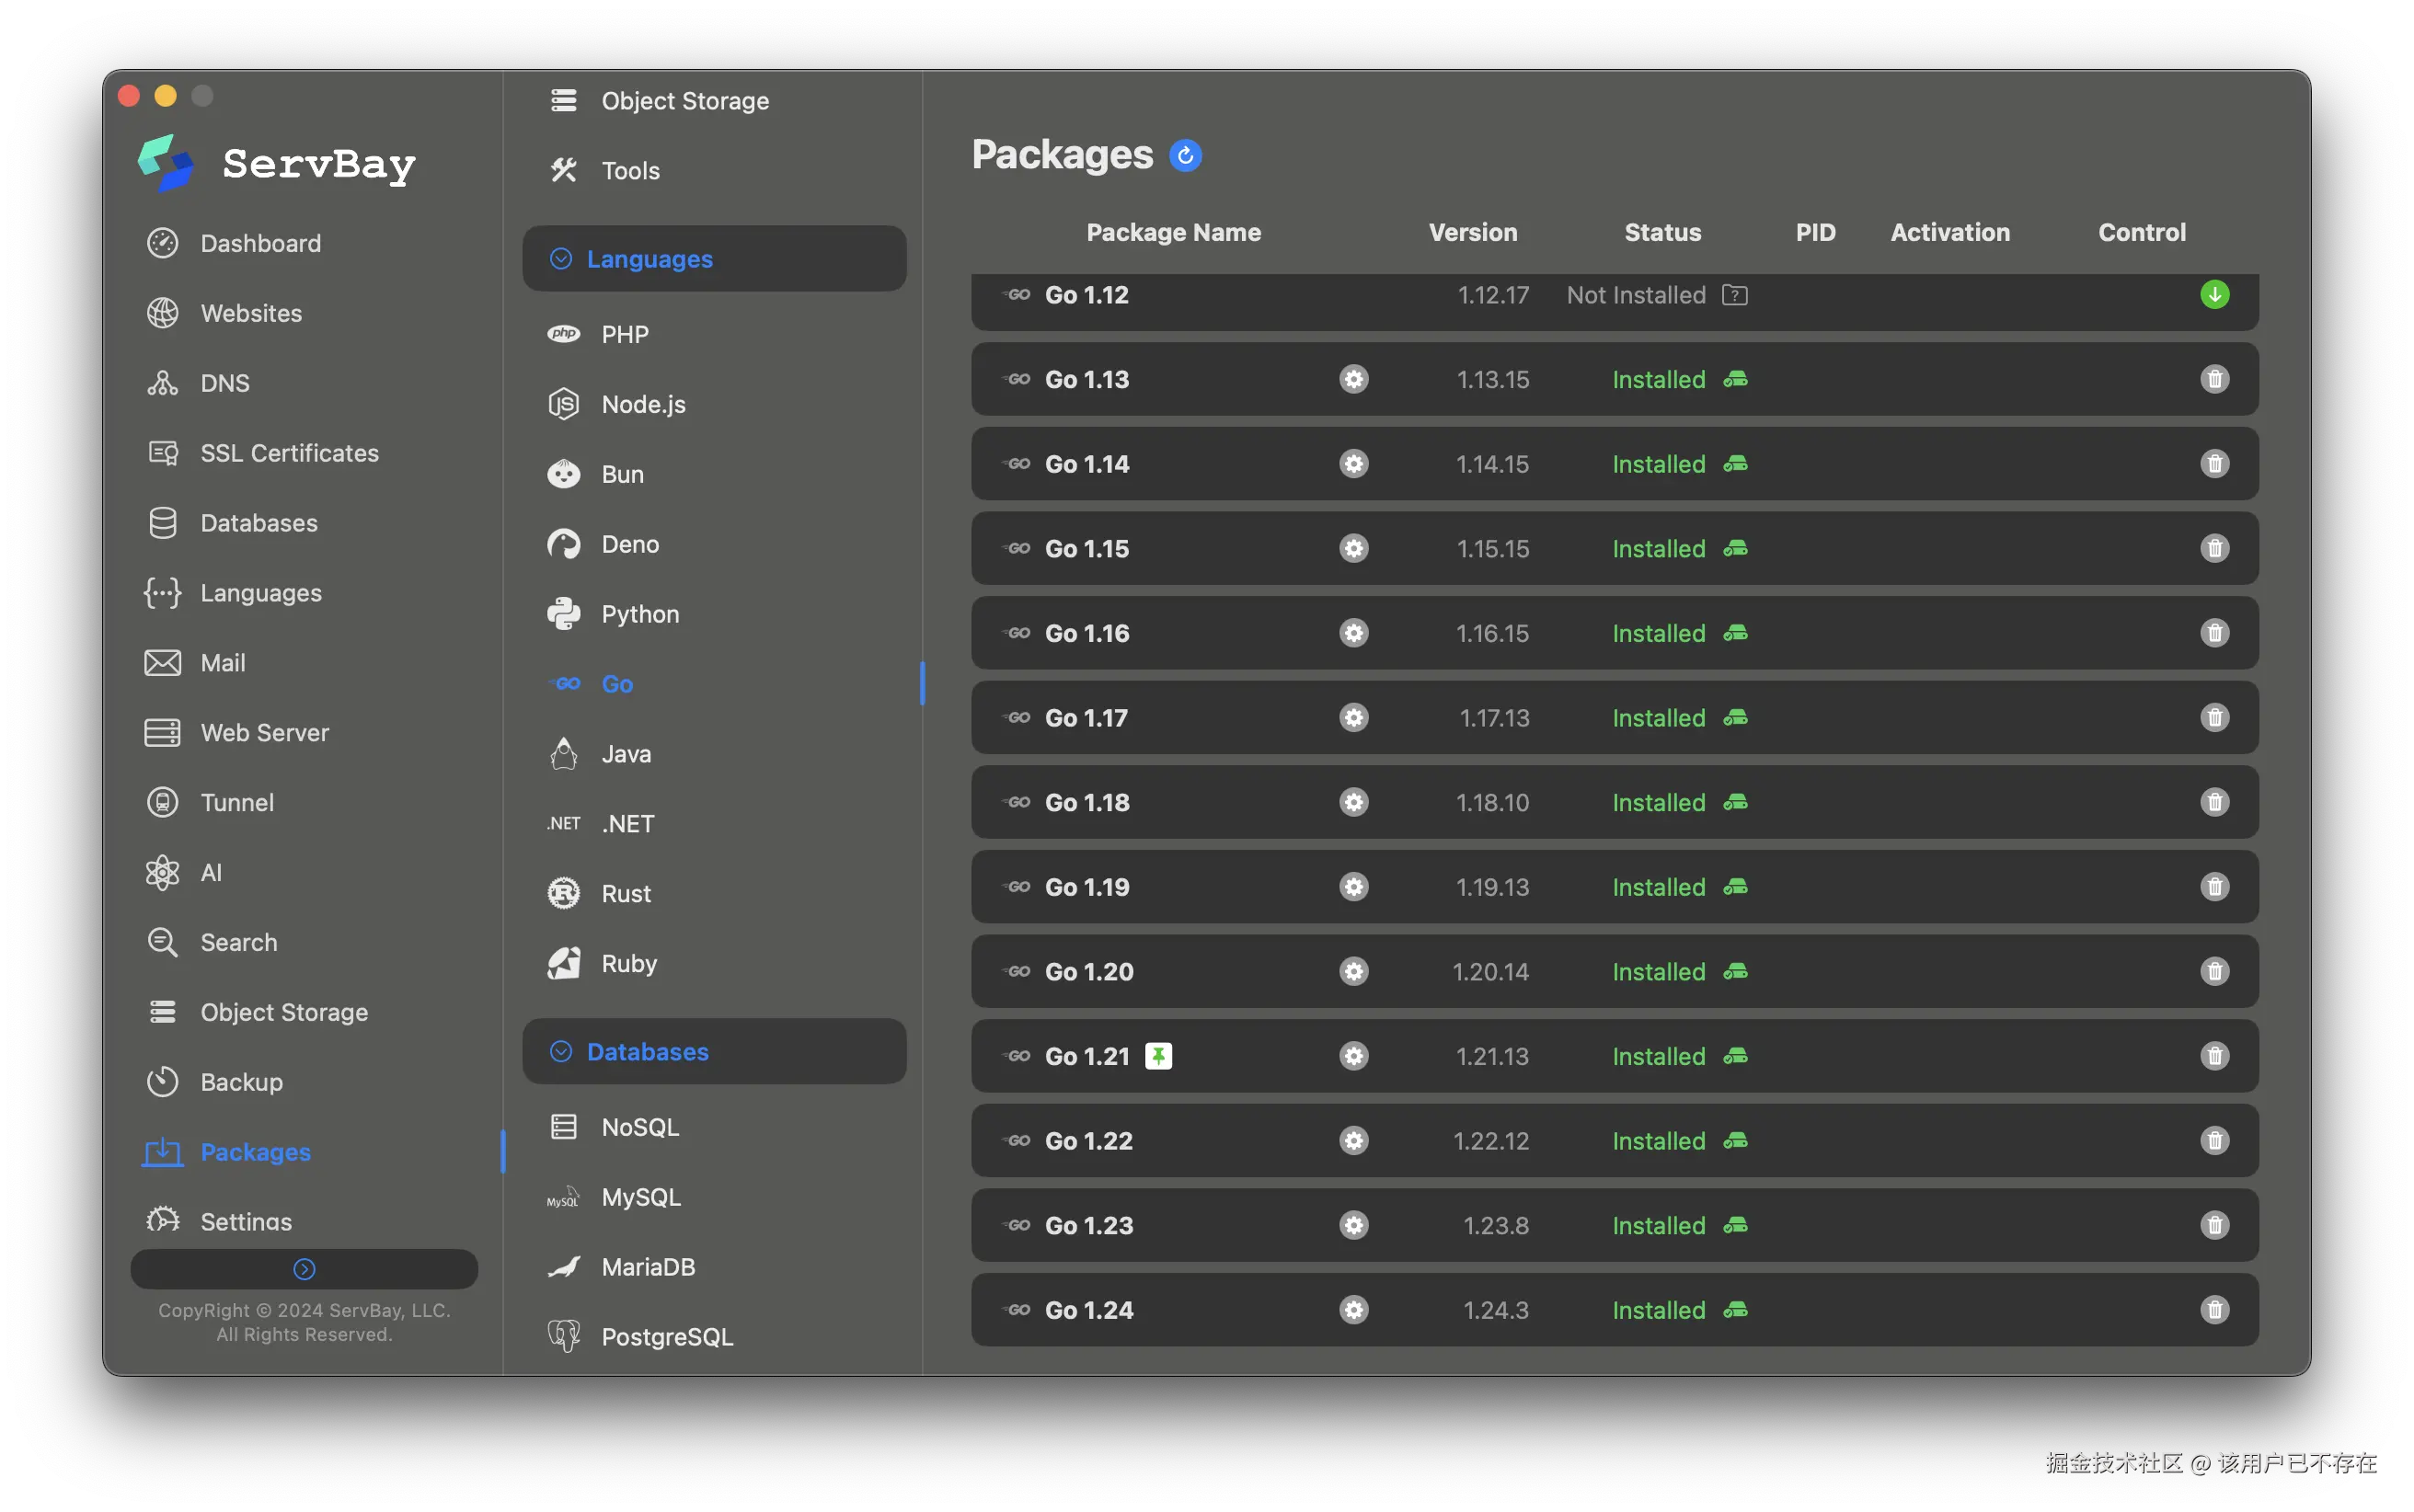Open the Tunnel section
This screenshot has height=1512, width=2414.
point(236,803)
